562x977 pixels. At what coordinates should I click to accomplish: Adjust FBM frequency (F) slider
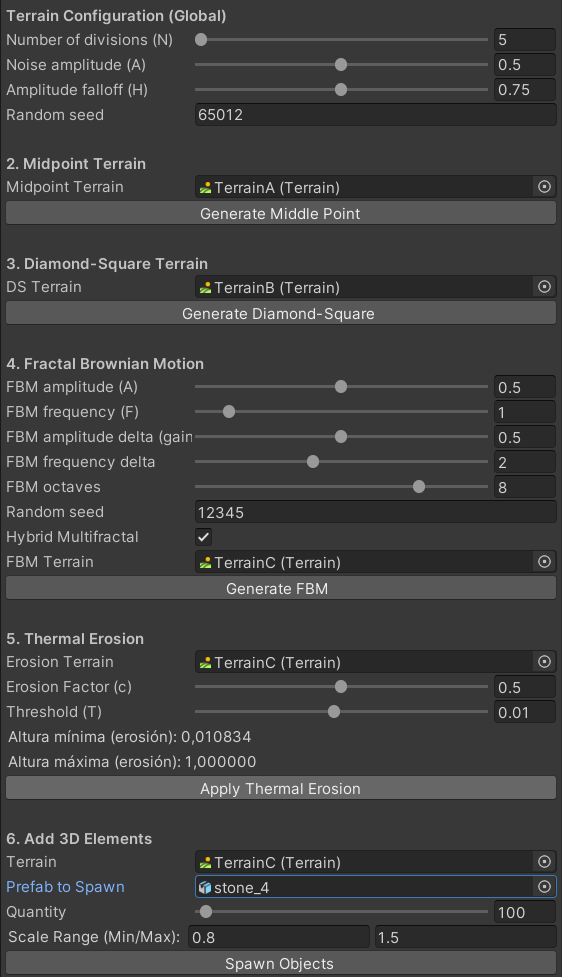341,412
